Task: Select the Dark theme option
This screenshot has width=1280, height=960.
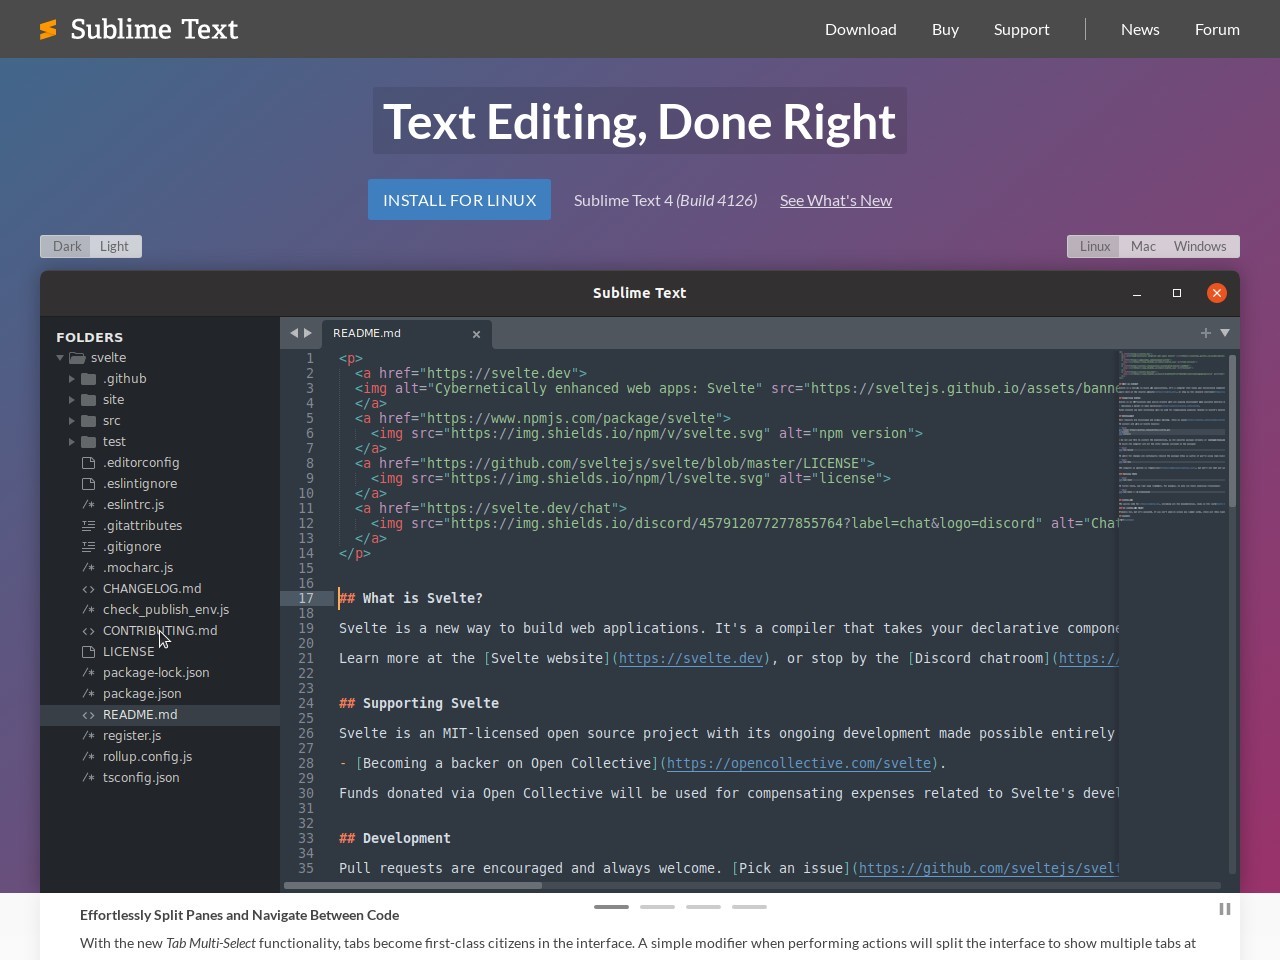Action: coord(66,245)
